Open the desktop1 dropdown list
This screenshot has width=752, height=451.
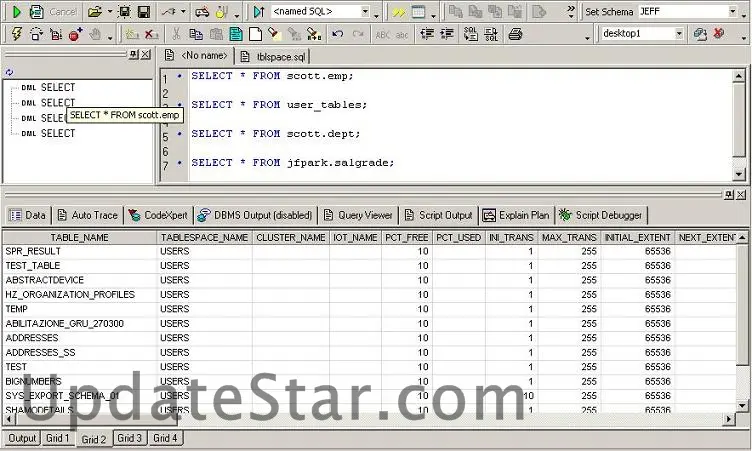tap(679, 34)
